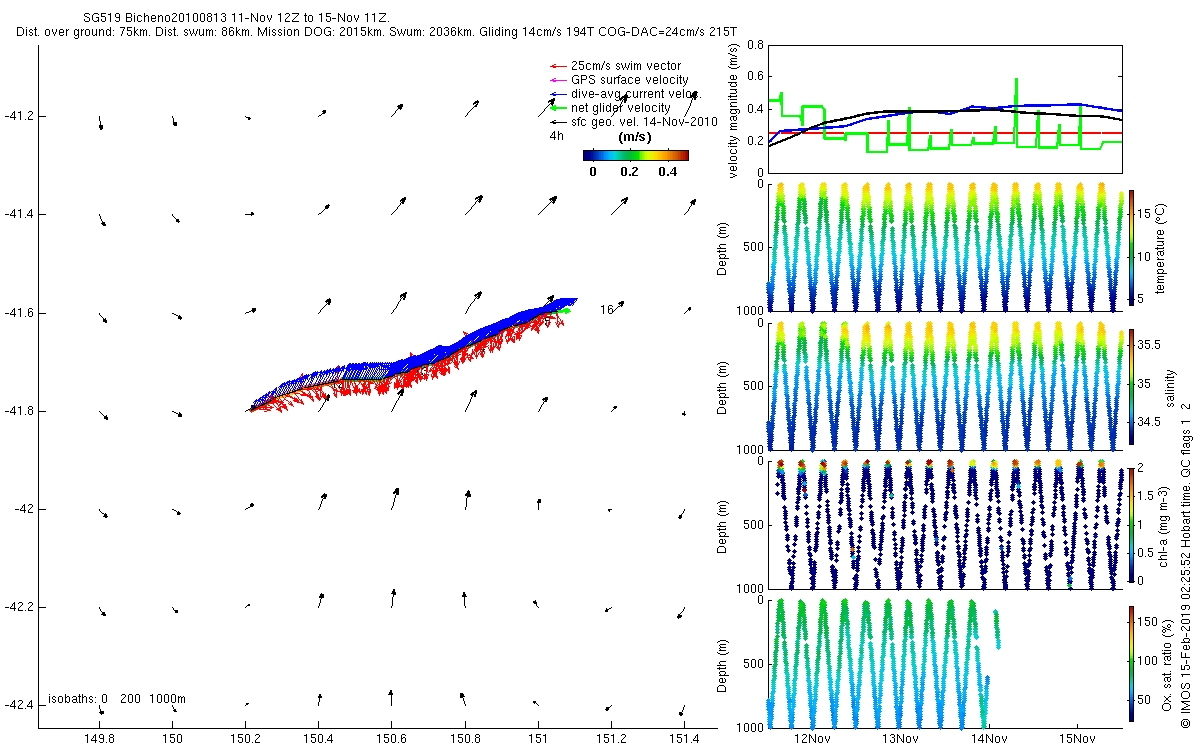The height and width of the screenshot is (750, 1200).
Task: Click the '1.5' tick on the chl-a colorbar
Action: coord(1145,494)
